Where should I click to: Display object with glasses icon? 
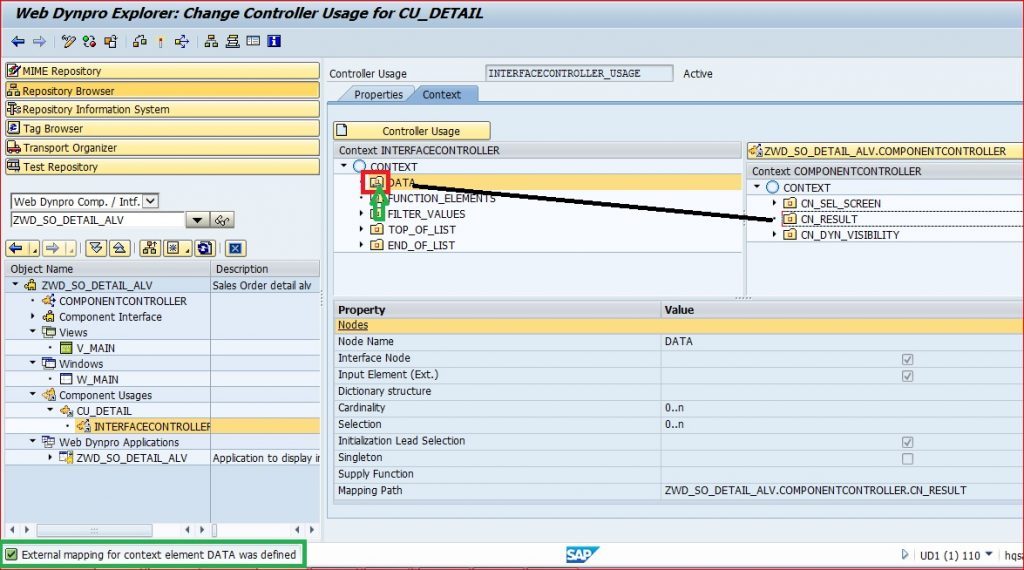pos(222,221)
